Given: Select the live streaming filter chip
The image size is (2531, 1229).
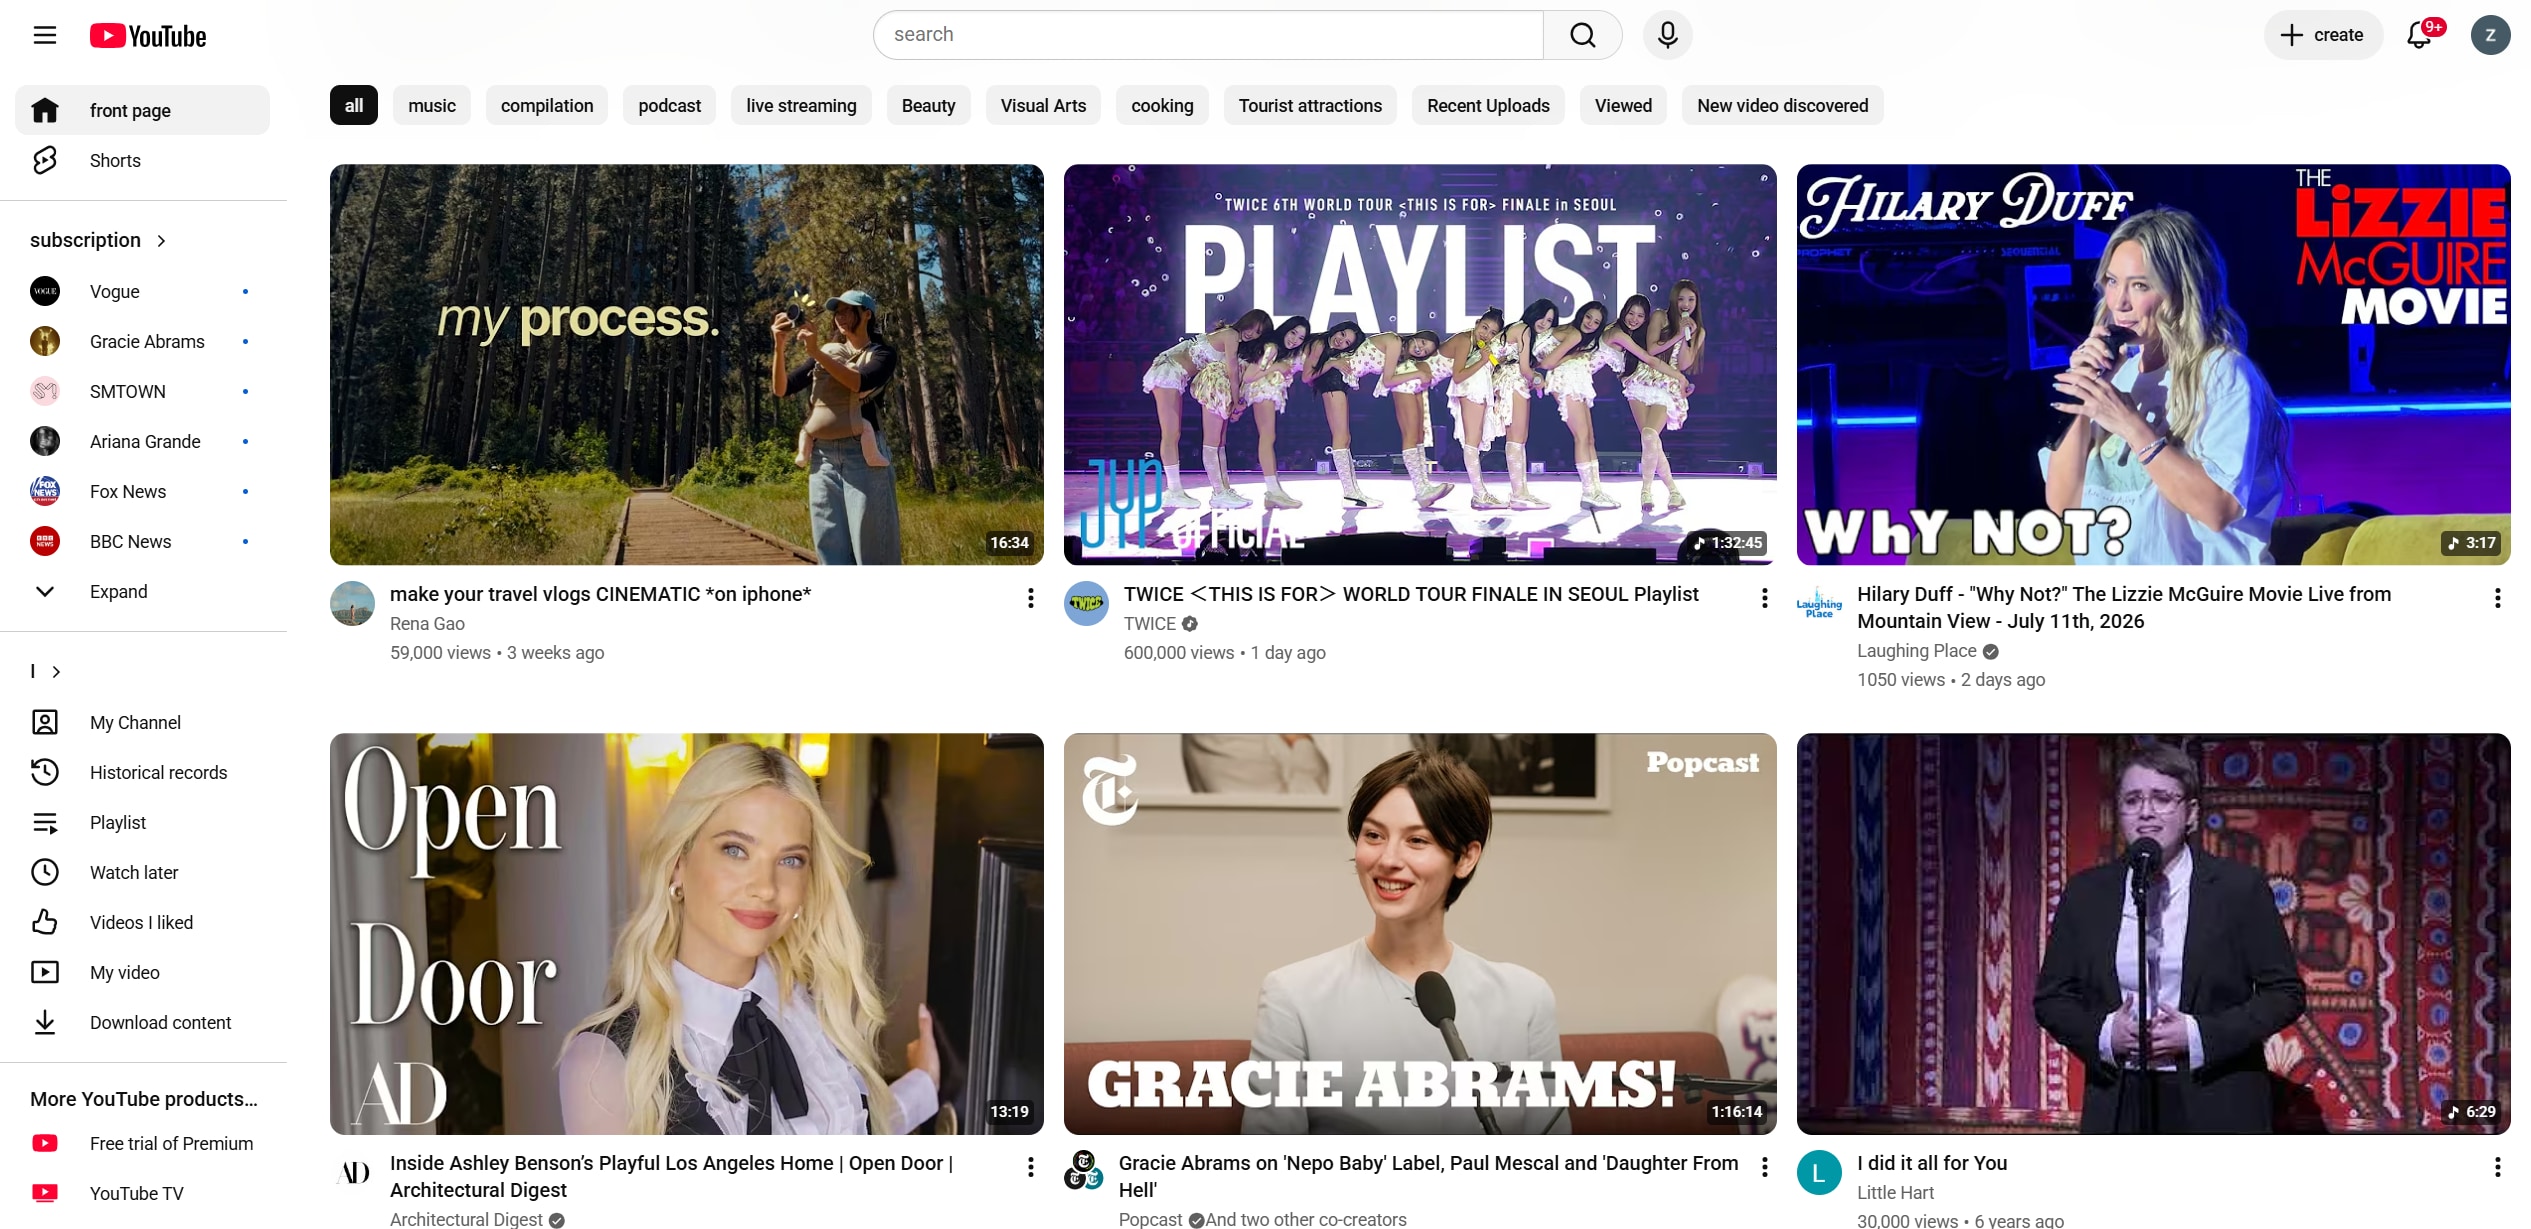Looking at the screenshot, I should (x=801, y=106).
